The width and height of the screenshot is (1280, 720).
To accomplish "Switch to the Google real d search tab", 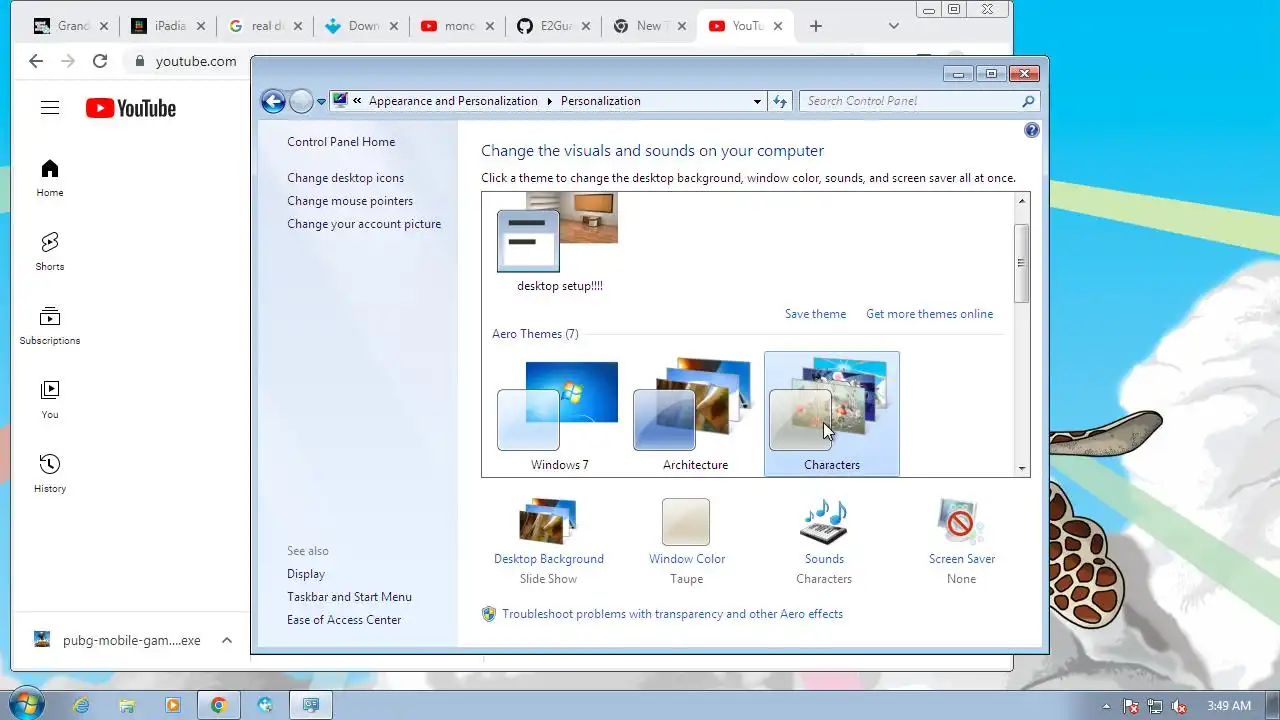I will point(264,26).
